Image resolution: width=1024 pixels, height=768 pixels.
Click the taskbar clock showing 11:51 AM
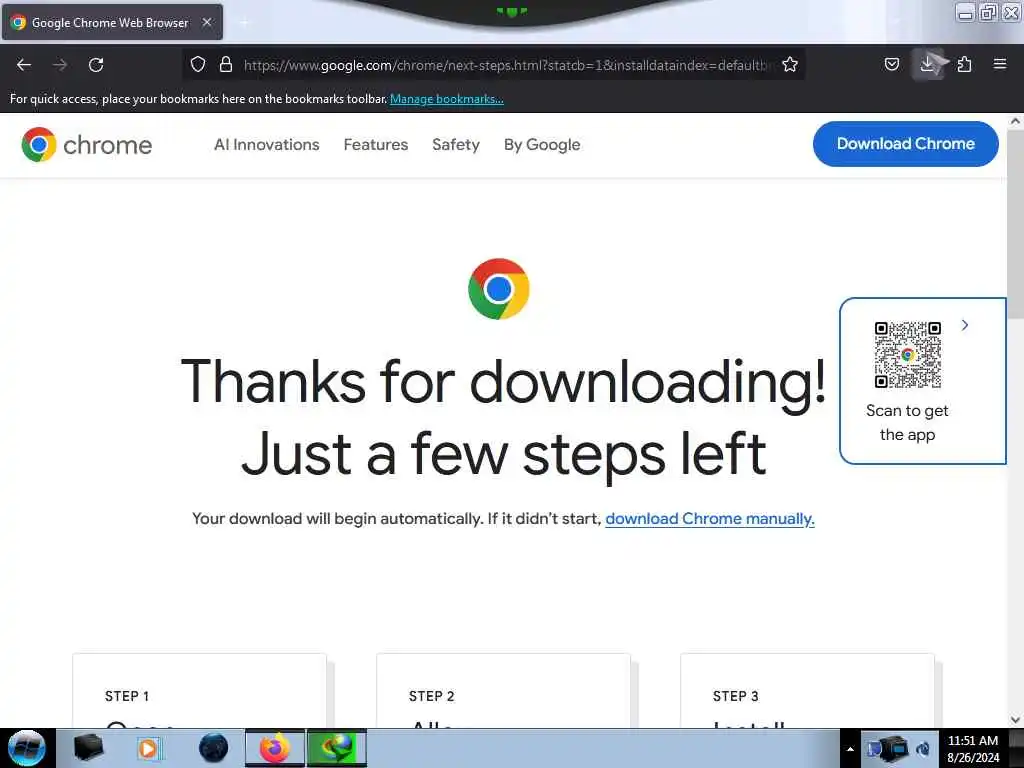click(973, 748)
